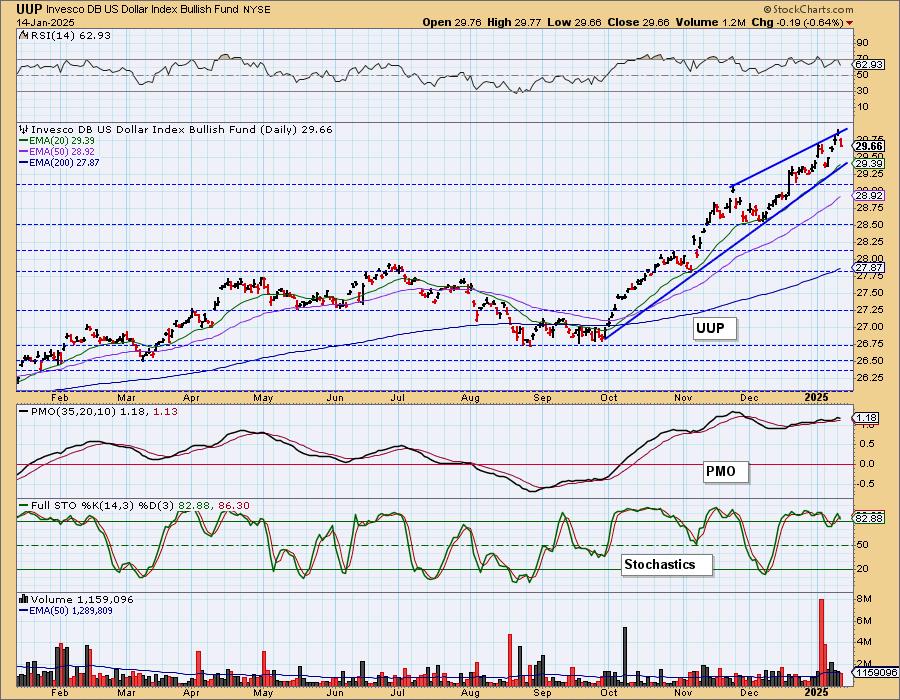
Task: Click the 1159096 tag on the volume axis
Action: pyautogui.click(x=875, y=672)
